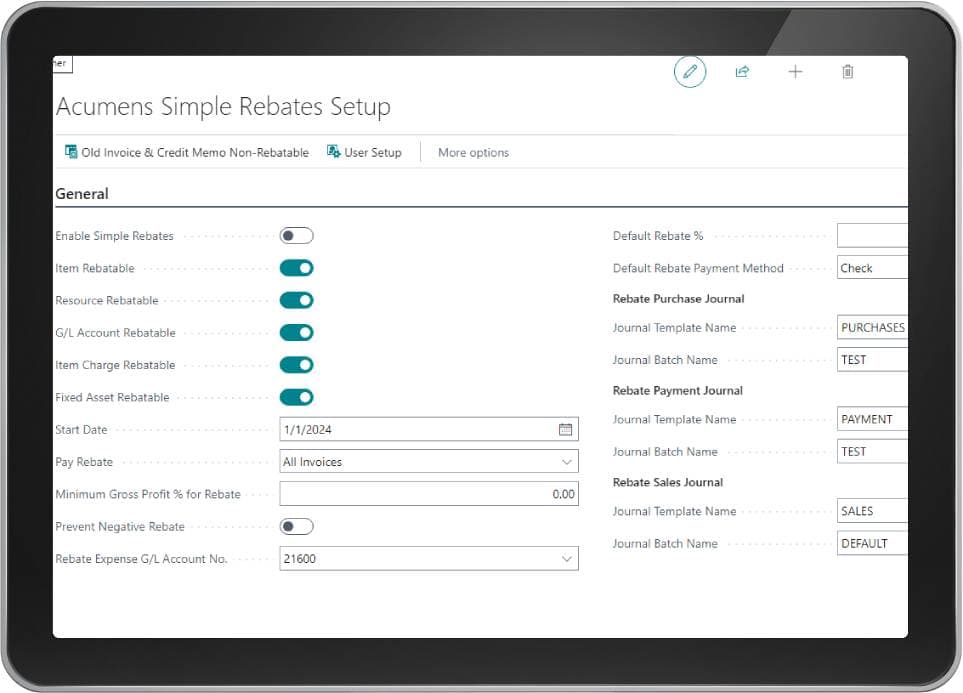Toggle Resource Rebatable switch

[x=297, y=300]
